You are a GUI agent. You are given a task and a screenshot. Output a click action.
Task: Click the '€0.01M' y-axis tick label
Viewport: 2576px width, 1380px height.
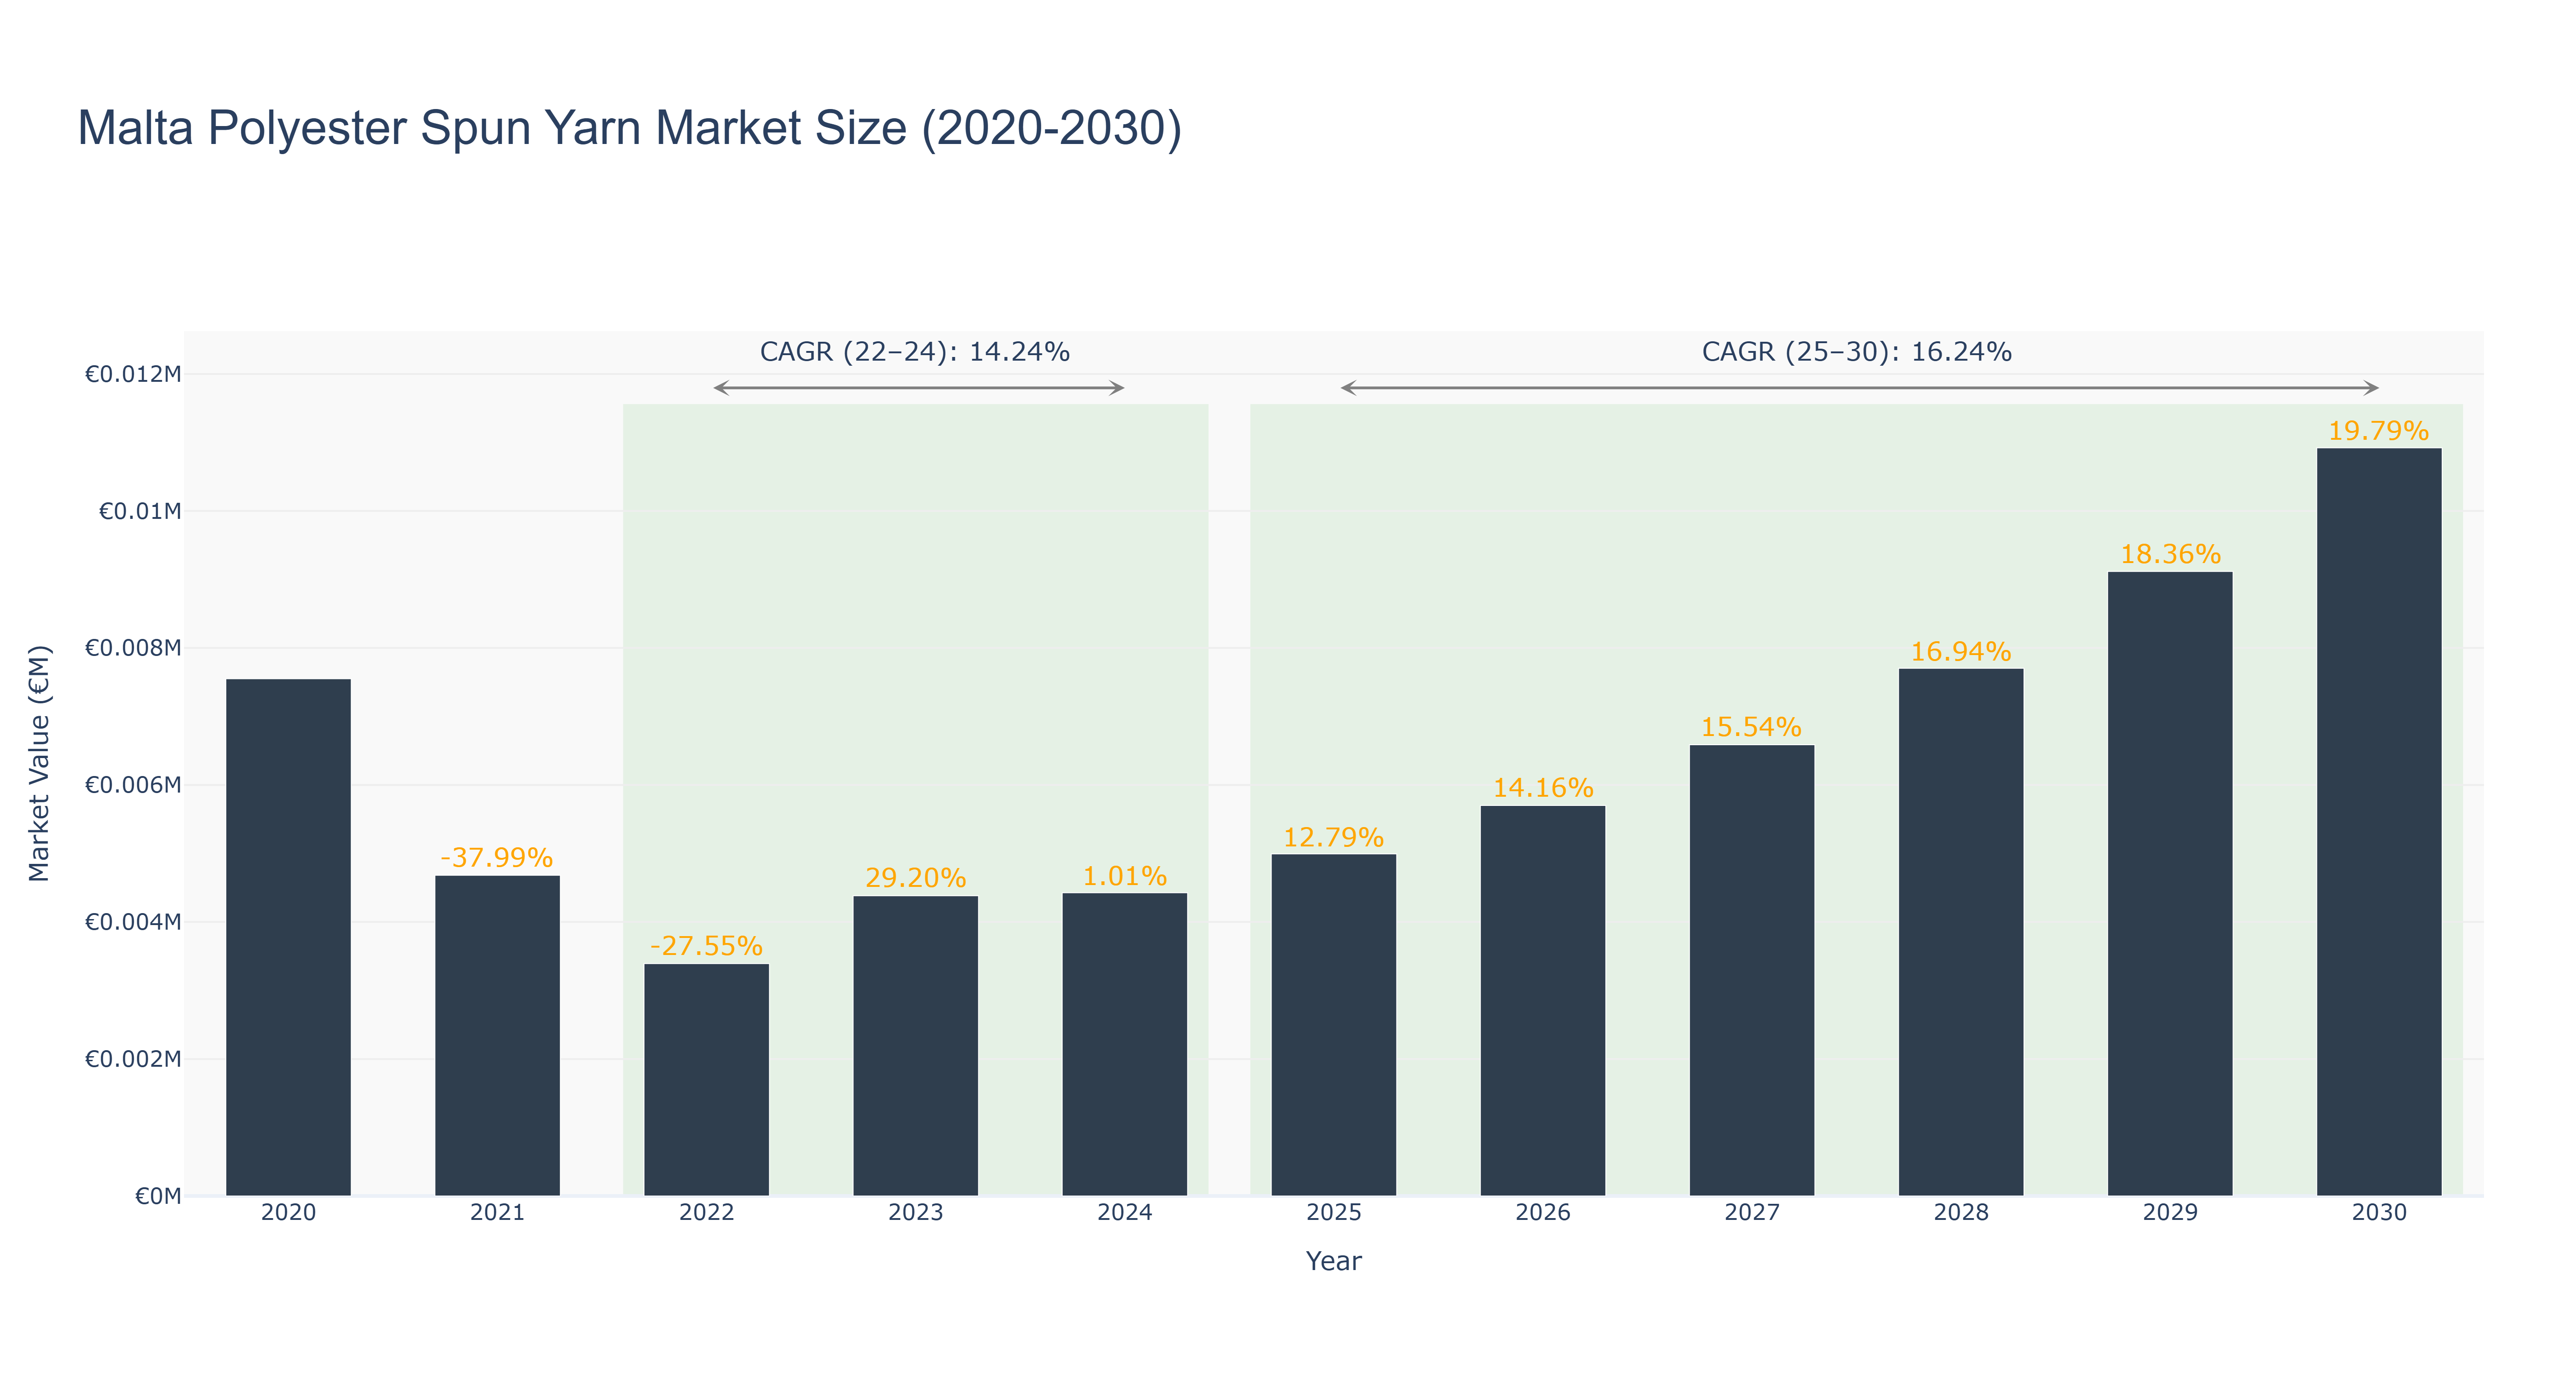click(x=140, y=512)
